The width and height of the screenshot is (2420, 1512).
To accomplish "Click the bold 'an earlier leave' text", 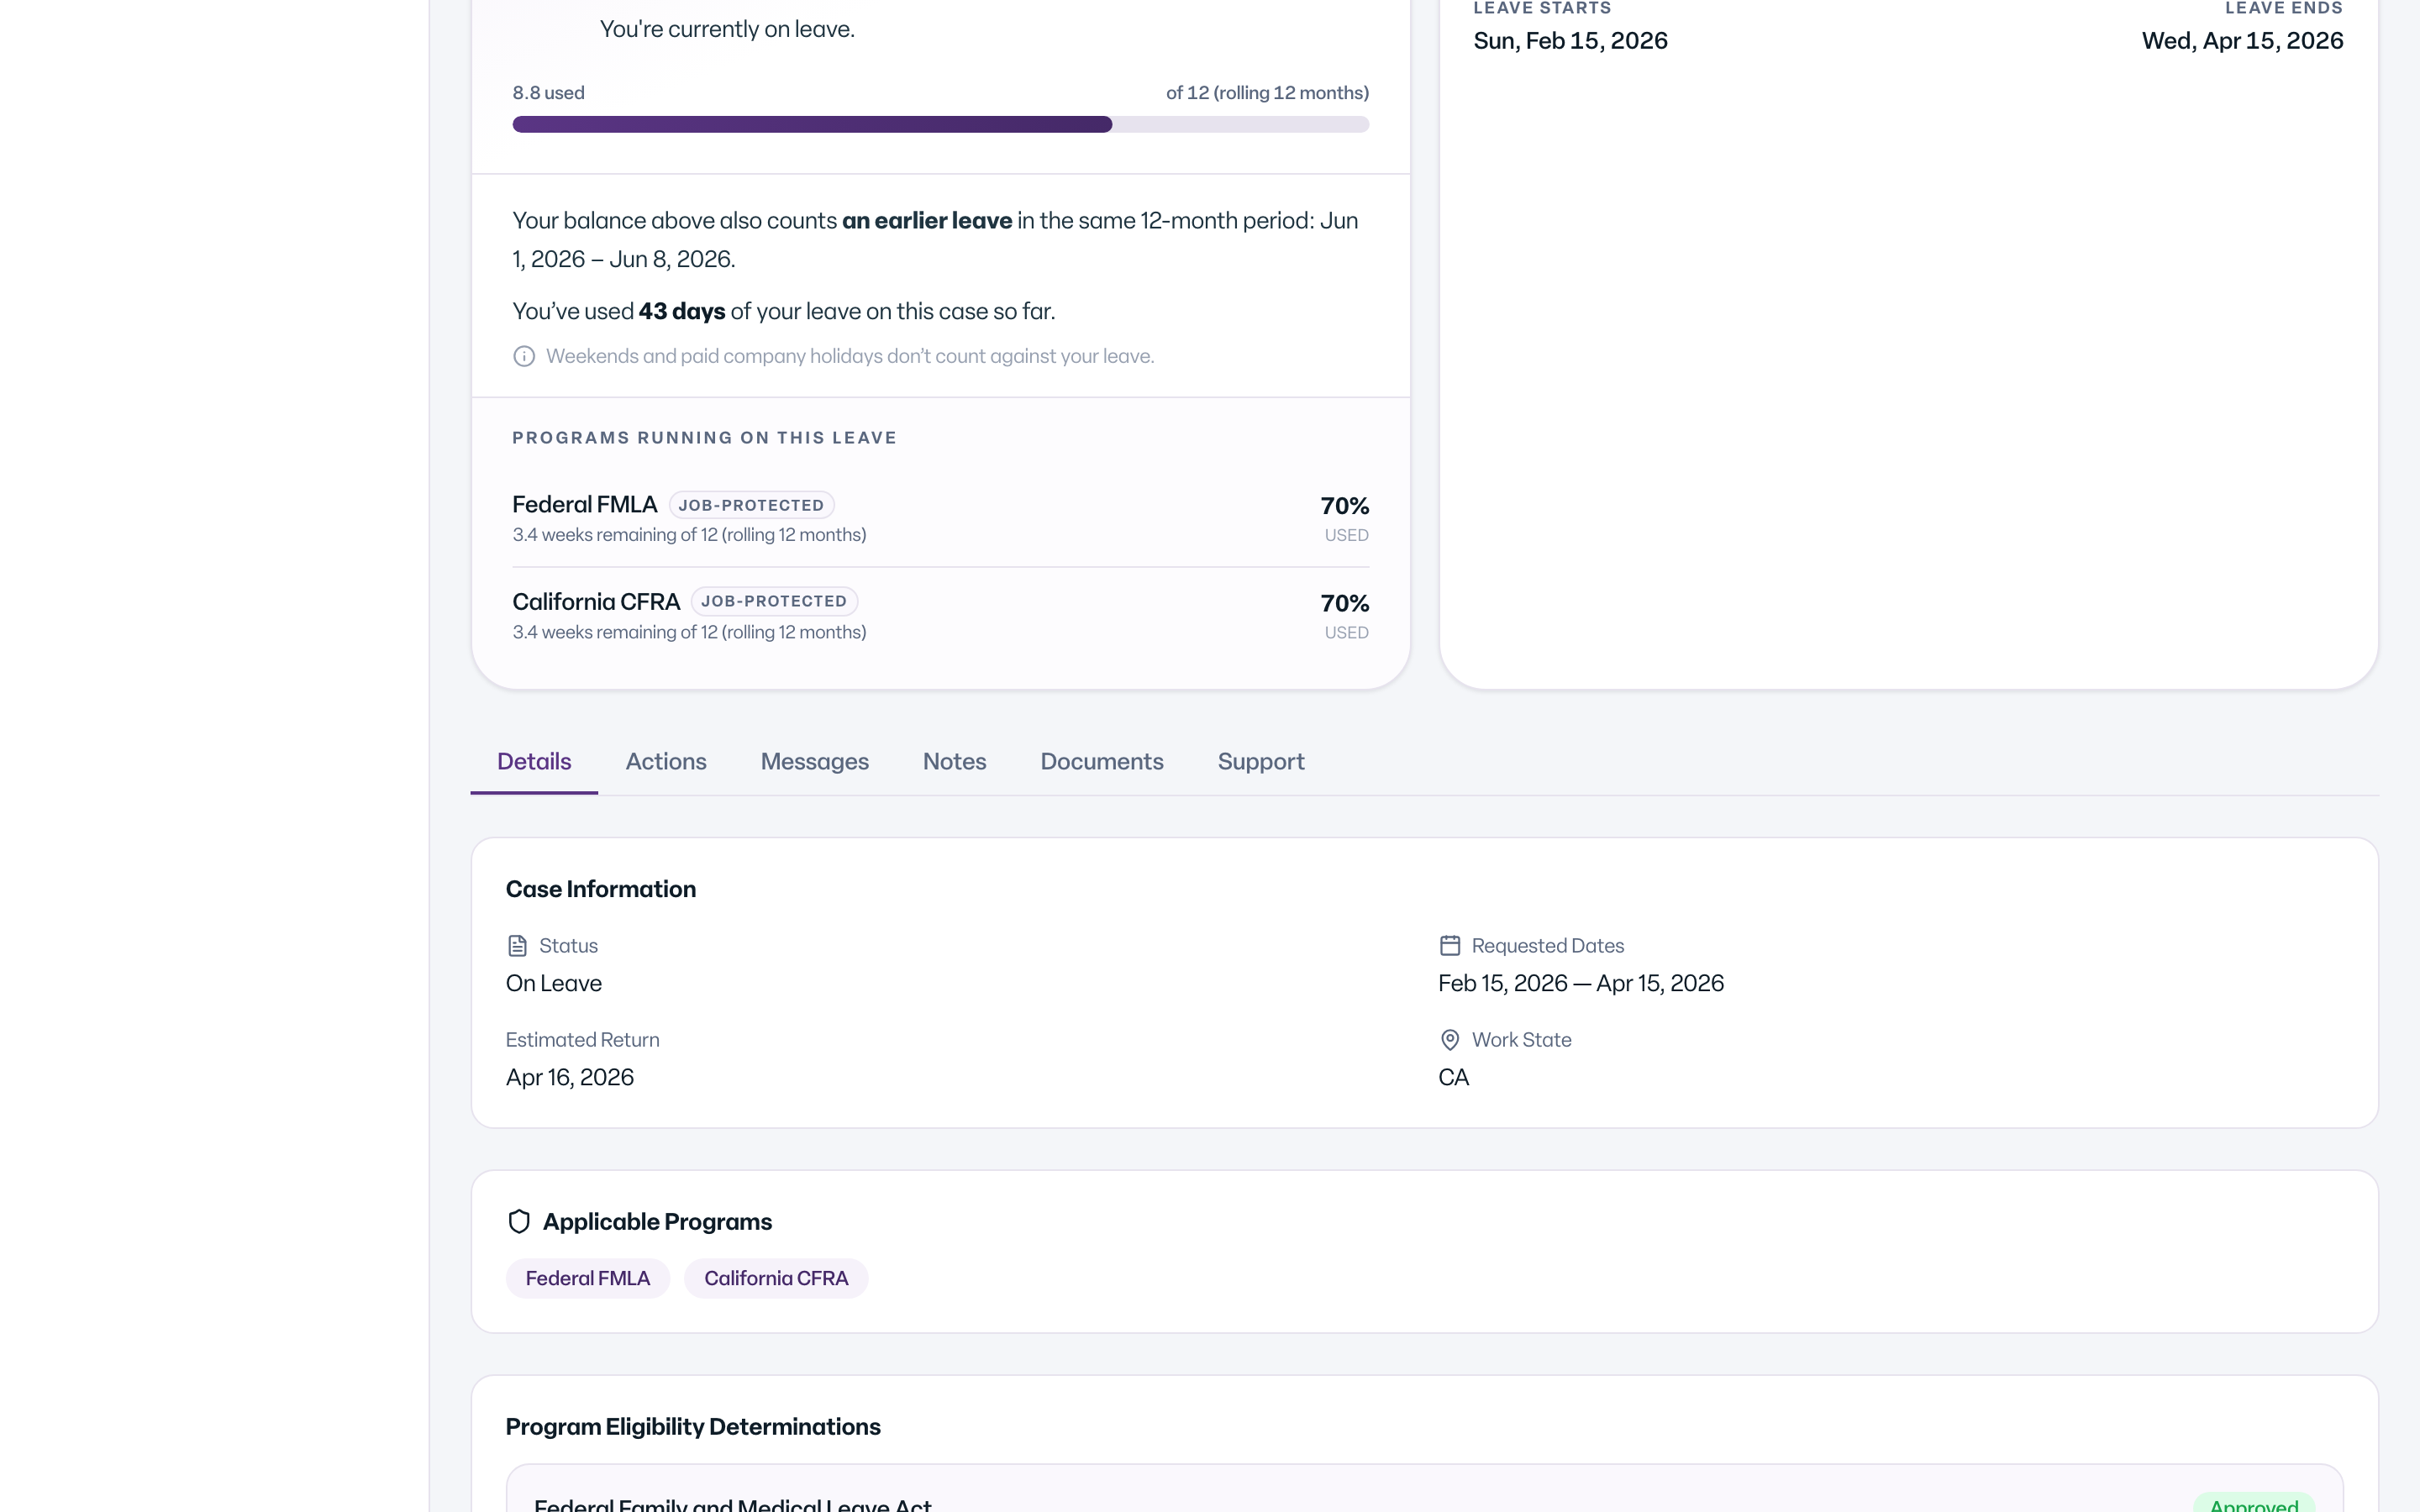I will click(x=927, y=221).
